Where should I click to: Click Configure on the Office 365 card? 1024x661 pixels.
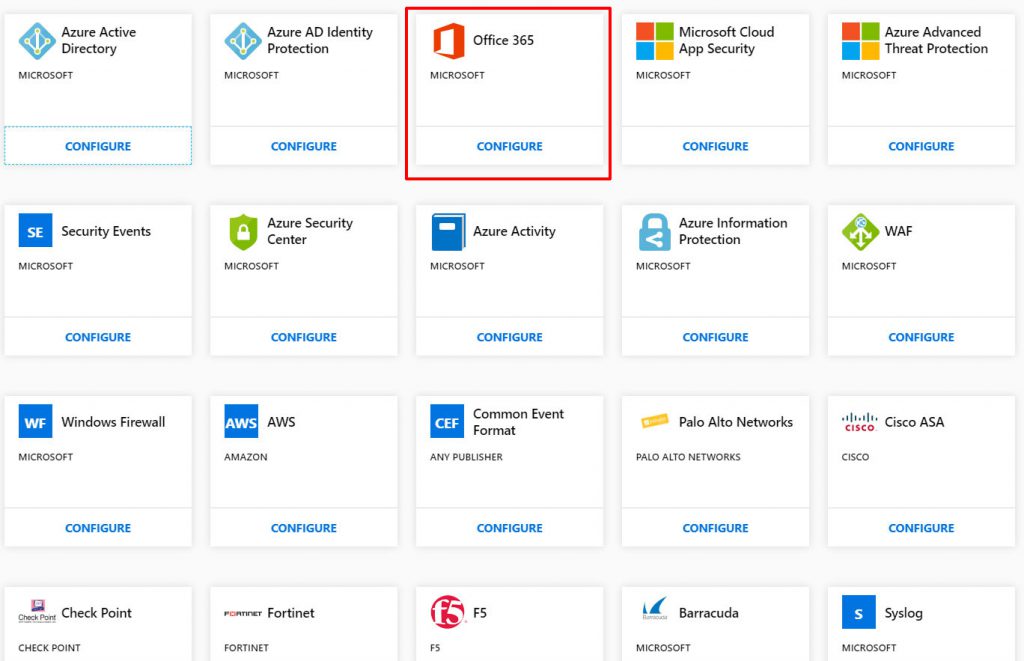(509, 146)
